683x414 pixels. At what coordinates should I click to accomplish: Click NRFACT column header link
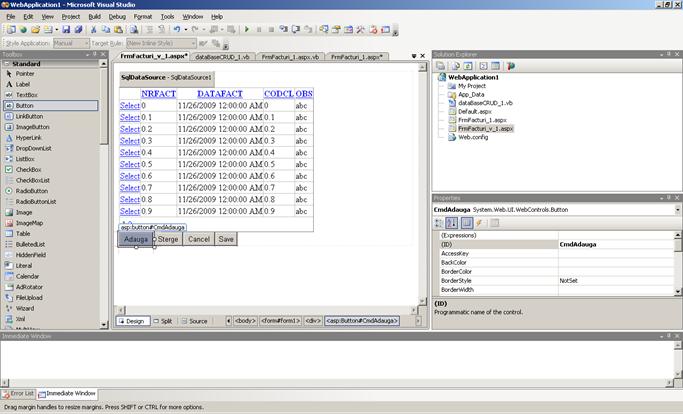coord(159,94)
